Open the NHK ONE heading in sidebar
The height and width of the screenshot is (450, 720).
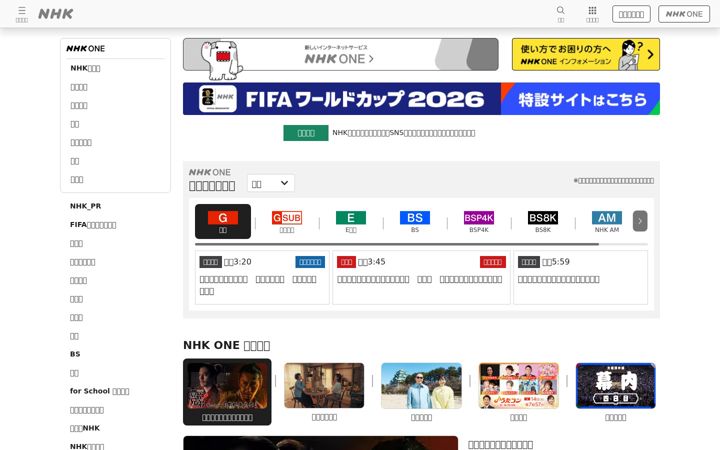tap(85, 49)
